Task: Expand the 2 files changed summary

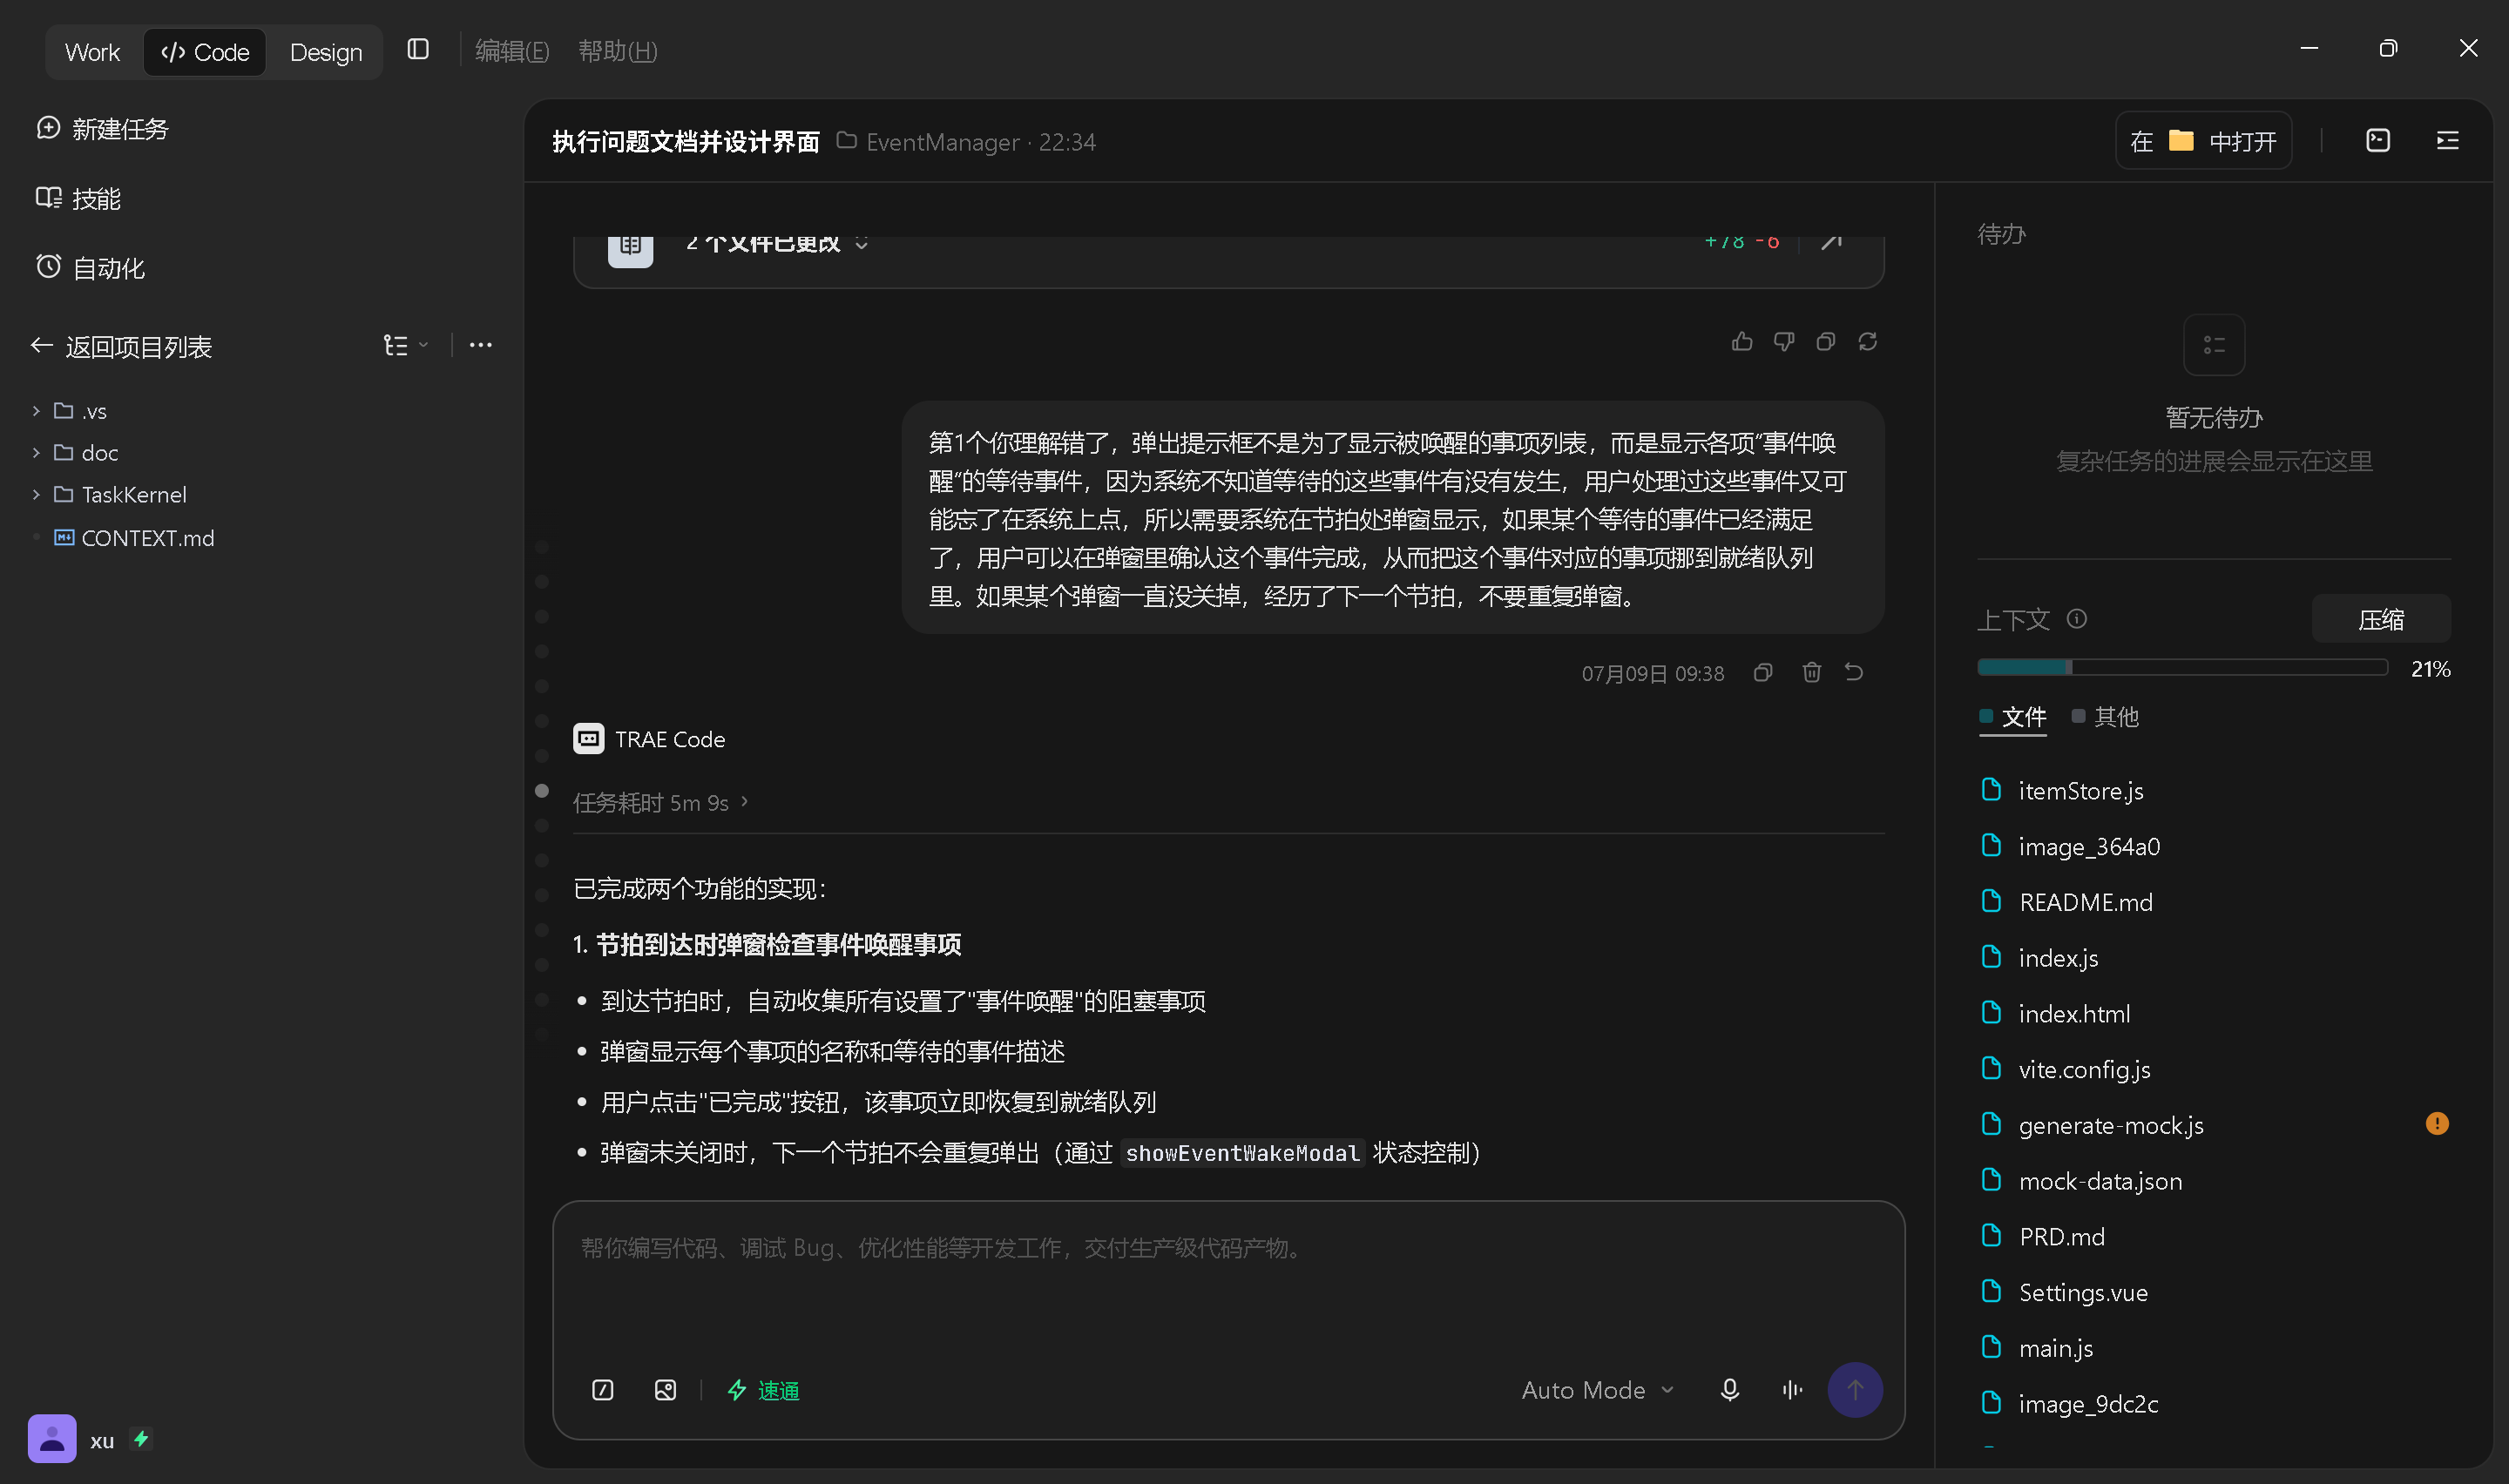Action: 777,243
